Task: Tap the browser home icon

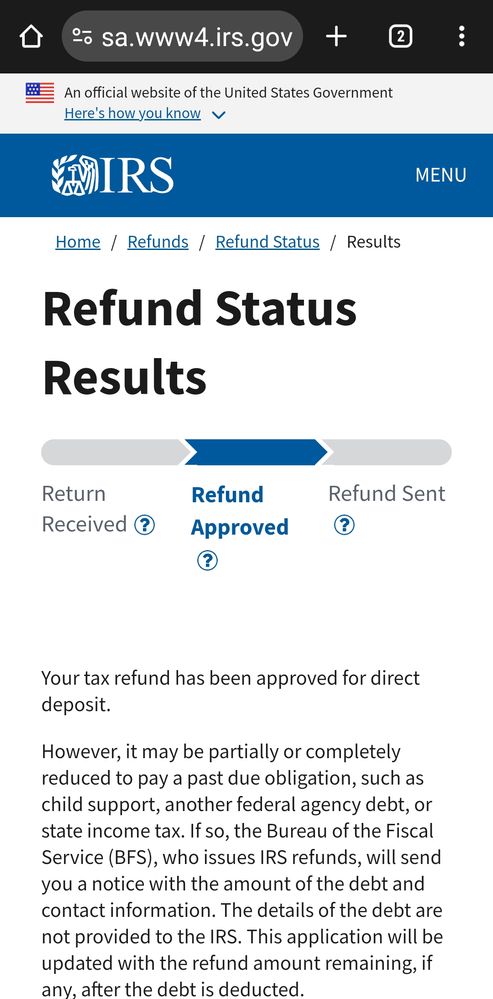Action: pos(31,37)
